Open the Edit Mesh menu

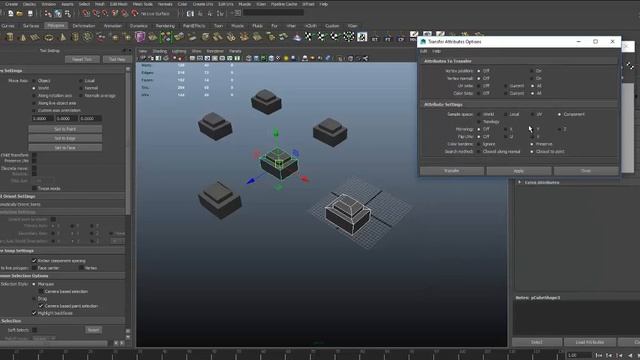(x=118, y=4)
